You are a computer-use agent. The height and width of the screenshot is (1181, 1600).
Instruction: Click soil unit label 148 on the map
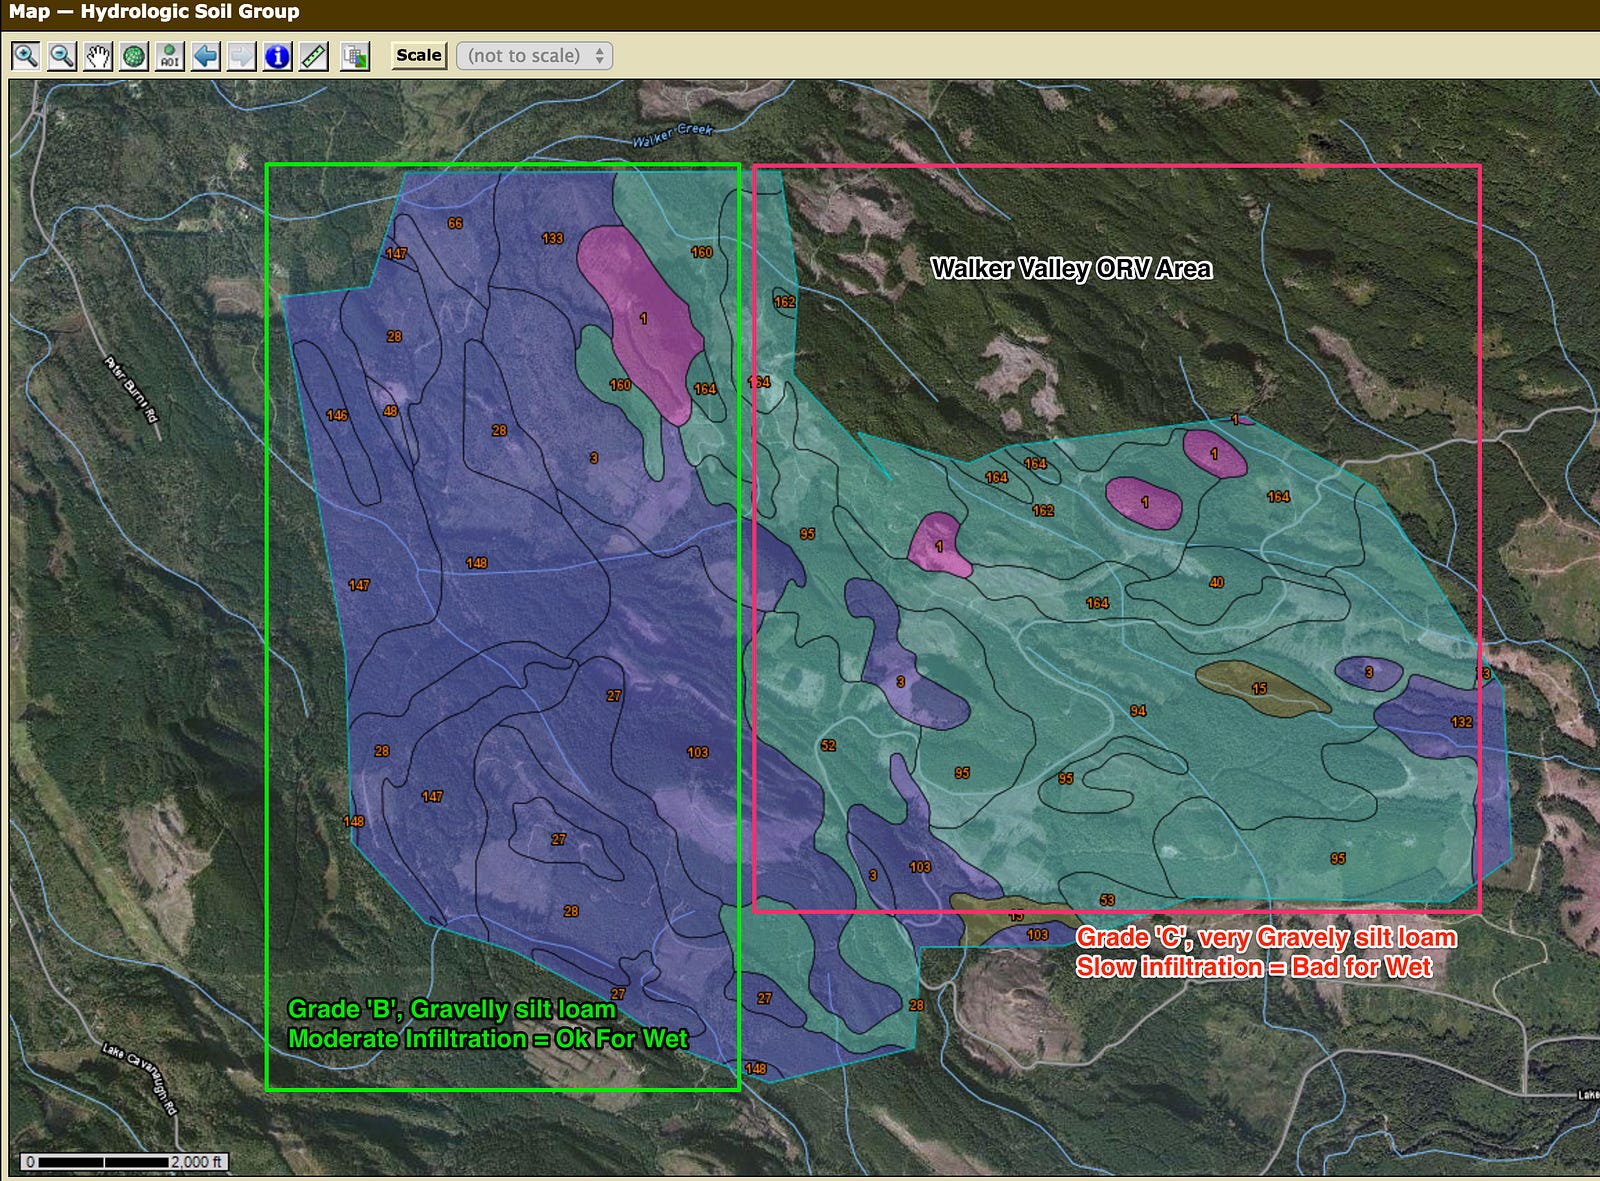tap(476, 563)
